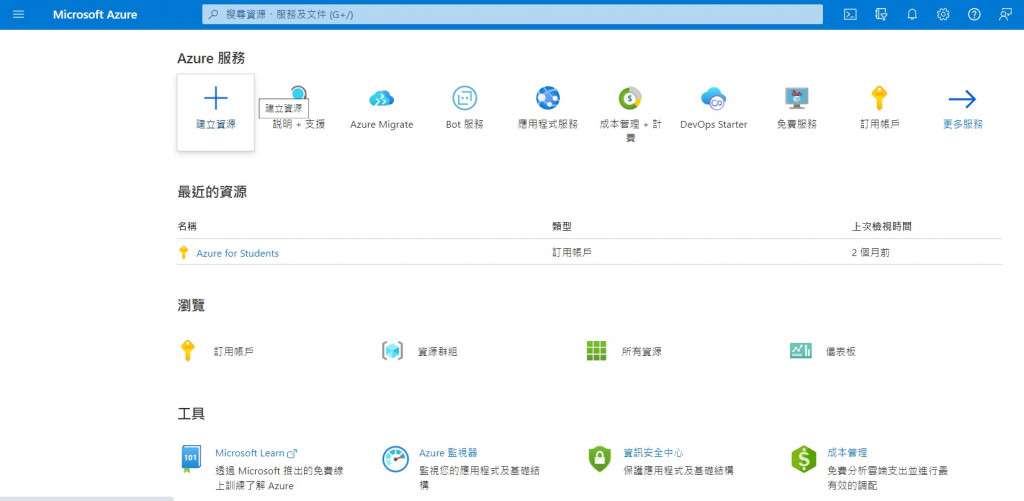
Task: Open directory and subscription filter icon
Action: [881, 14]
